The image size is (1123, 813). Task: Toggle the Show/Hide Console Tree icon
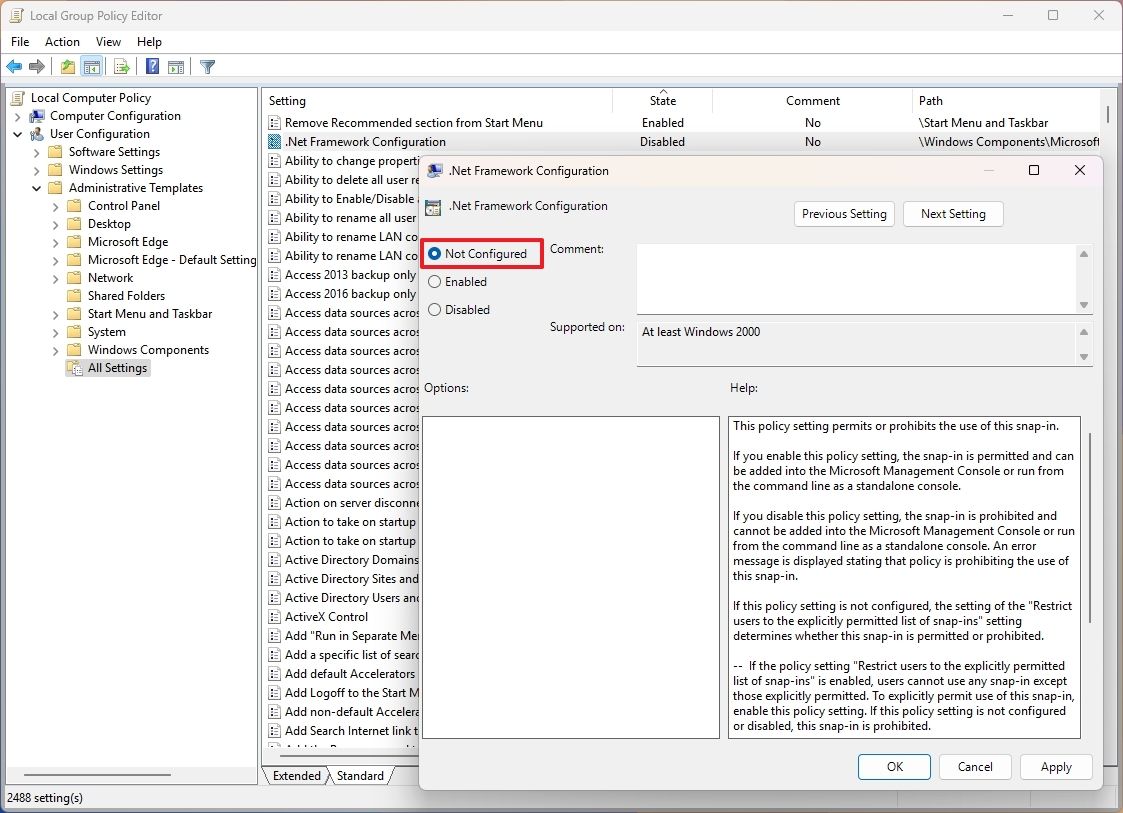tap(91, 66)
